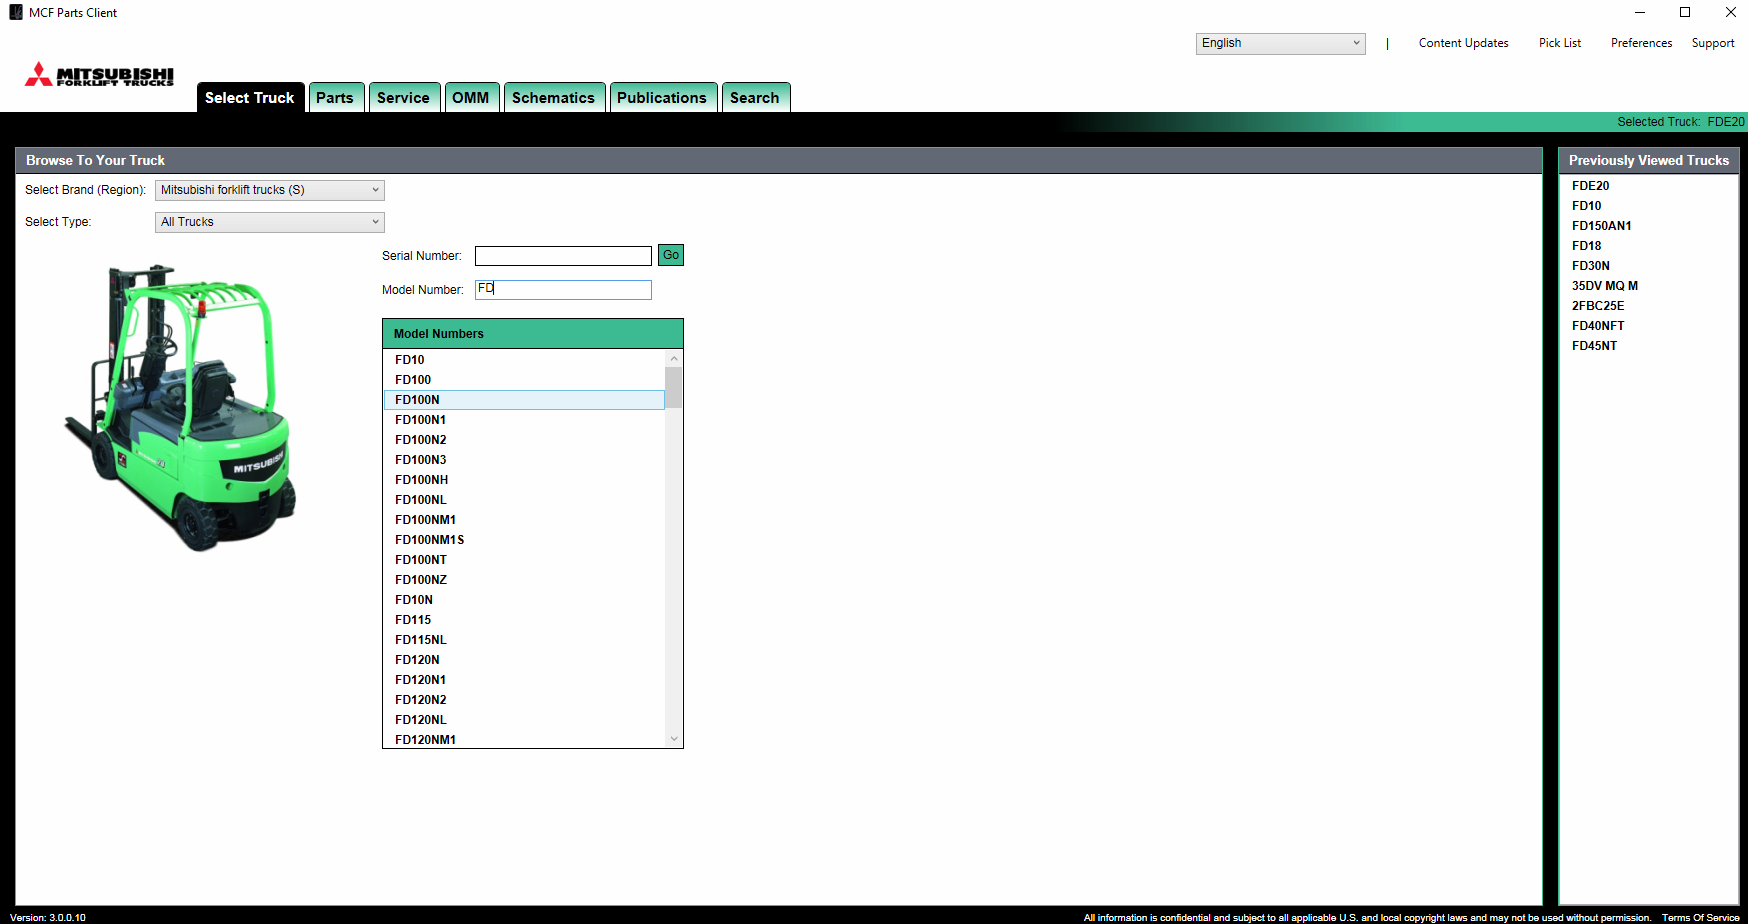Click the model list scroll down arrow
Image resolution: width=1748 pixels, height=924 pixels.
pos(674,739)
